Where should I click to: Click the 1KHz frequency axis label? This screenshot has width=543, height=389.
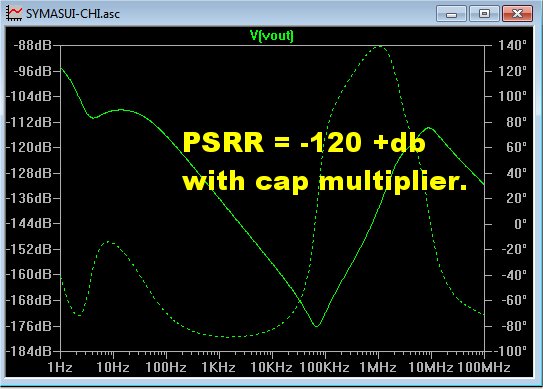(x=219, y=368)
